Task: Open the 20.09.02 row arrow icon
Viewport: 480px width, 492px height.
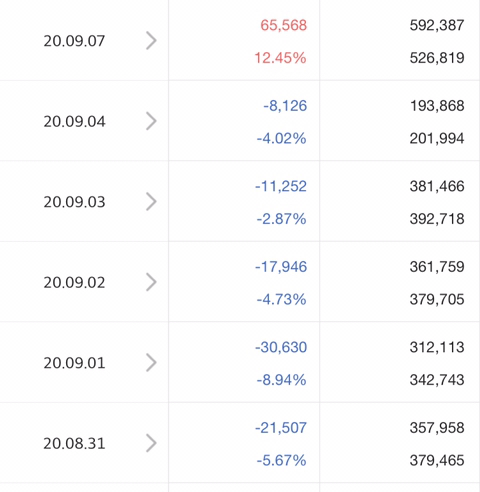Action: click(151, 282)
